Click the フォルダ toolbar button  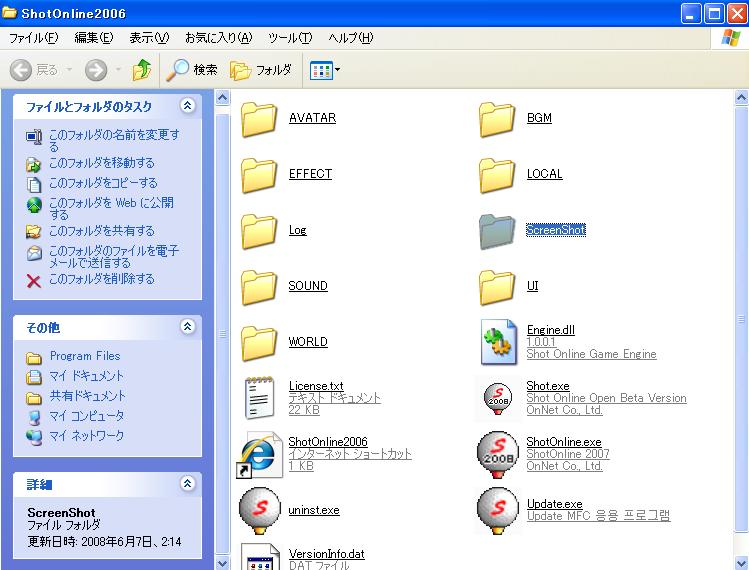pyautogui.click(x=261, y=70)
